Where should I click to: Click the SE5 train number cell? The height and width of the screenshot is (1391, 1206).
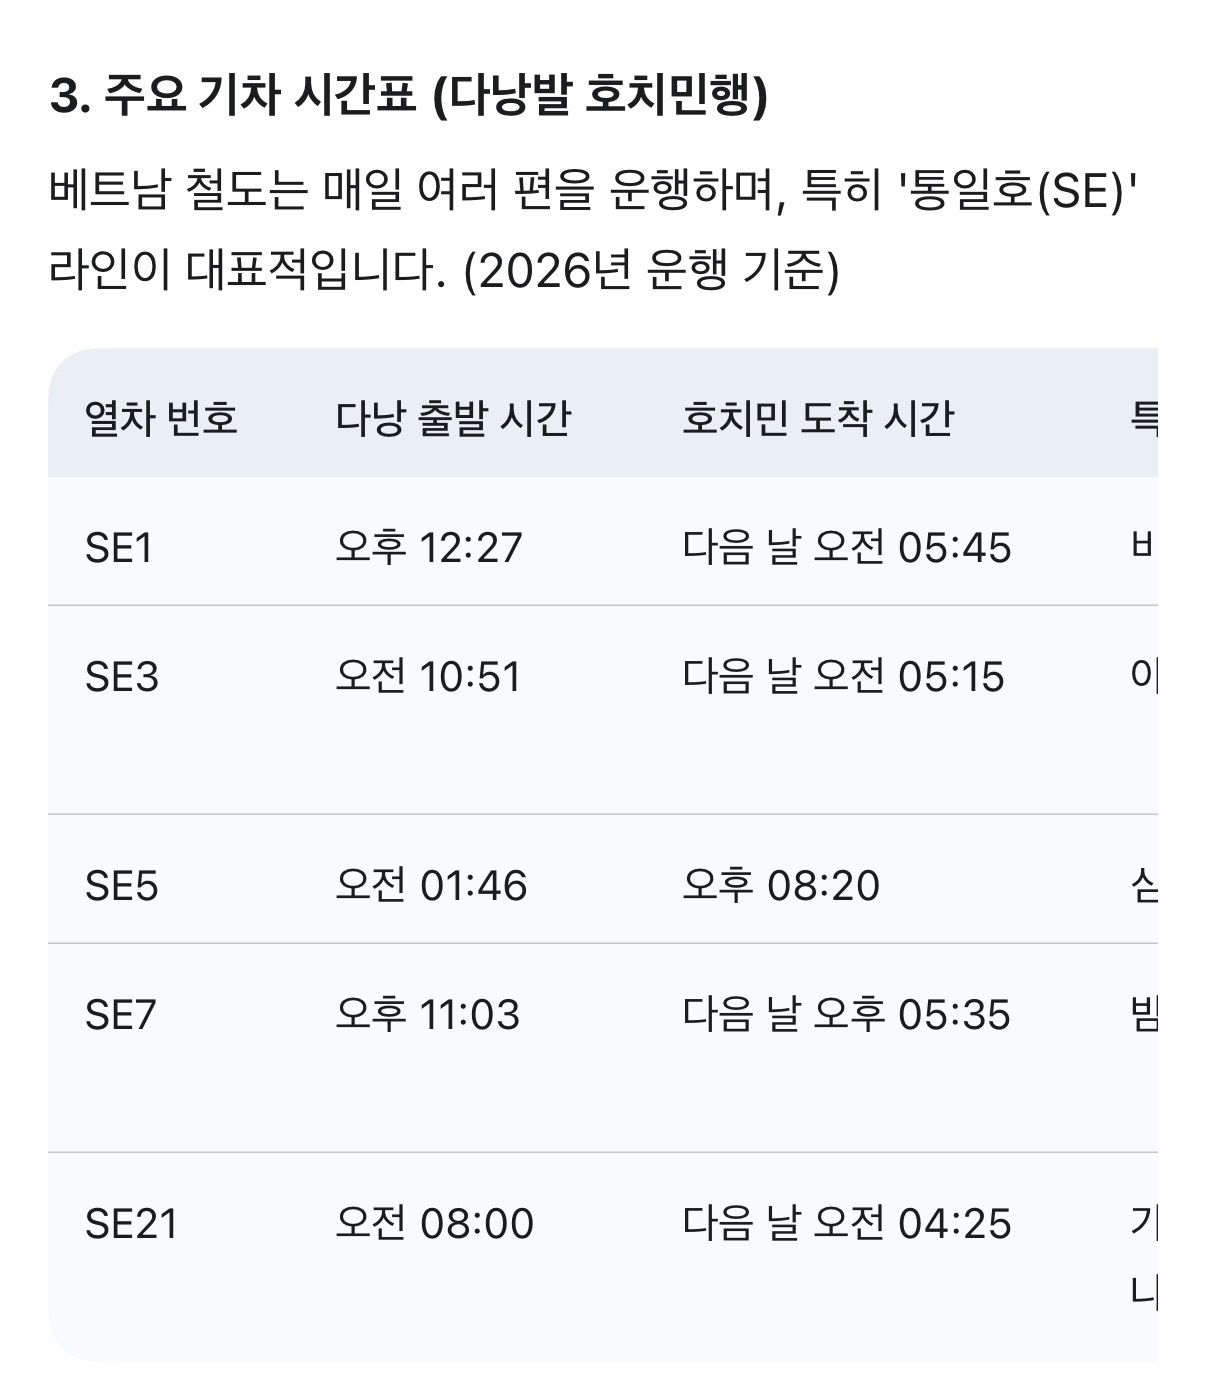(x=122, y=886)
